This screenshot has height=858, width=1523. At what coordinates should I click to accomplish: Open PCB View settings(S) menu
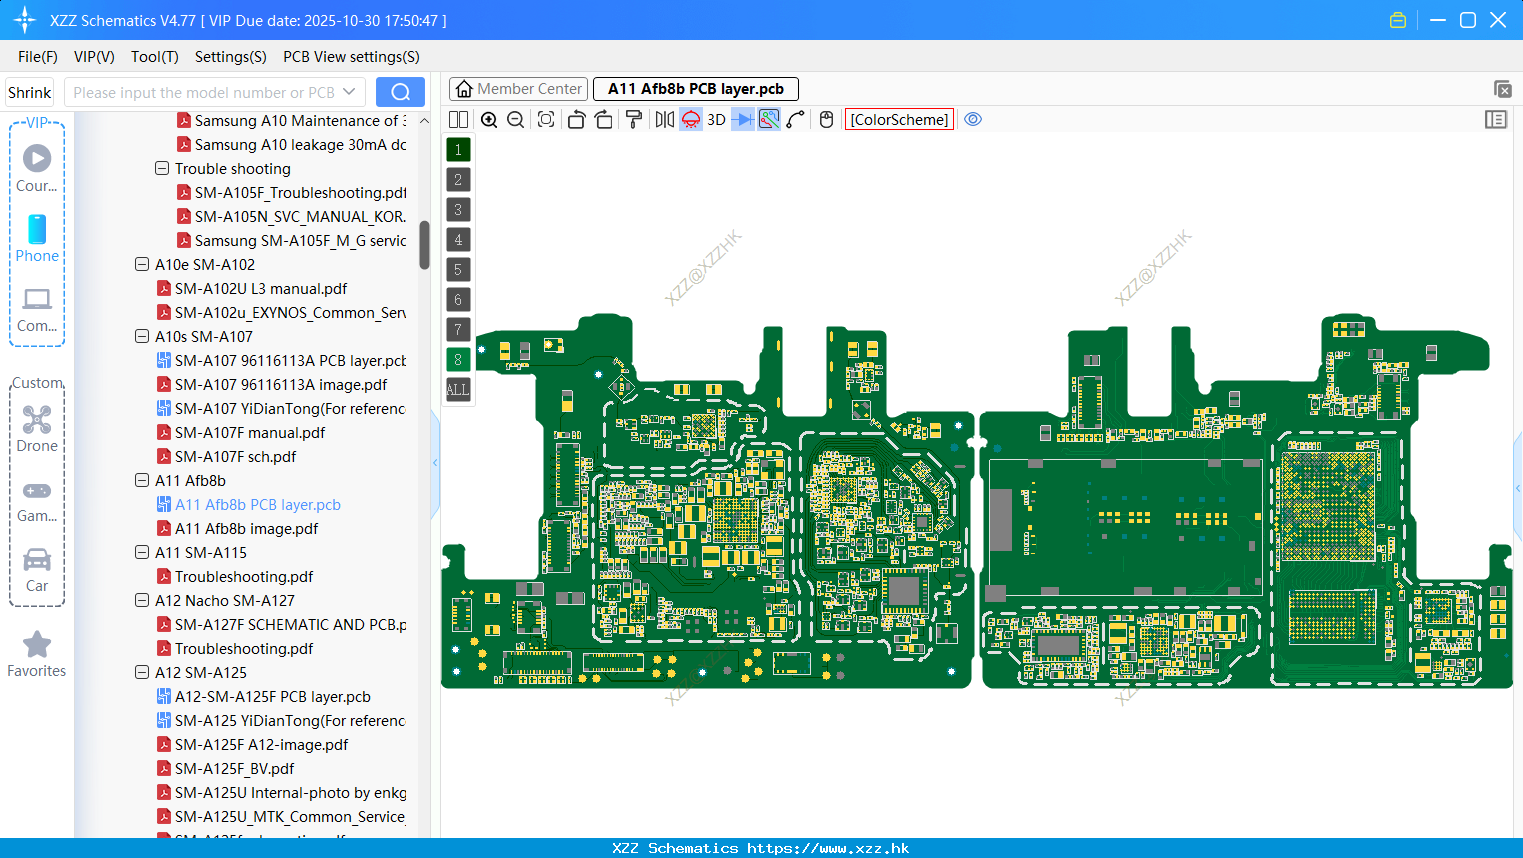(352, 57)
